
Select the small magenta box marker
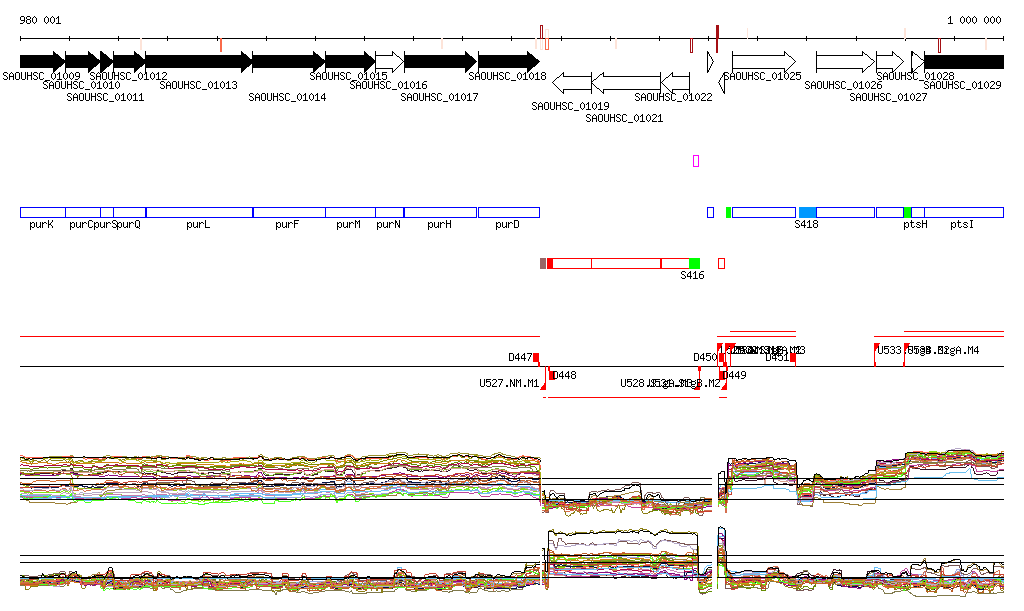click(696, 161)
